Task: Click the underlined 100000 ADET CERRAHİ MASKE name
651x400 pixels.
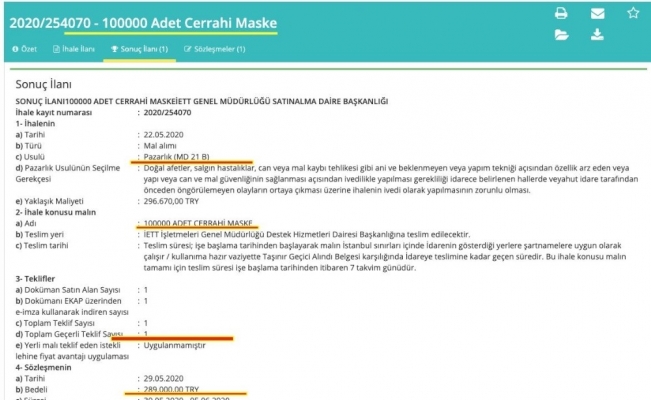Action: 196,223
